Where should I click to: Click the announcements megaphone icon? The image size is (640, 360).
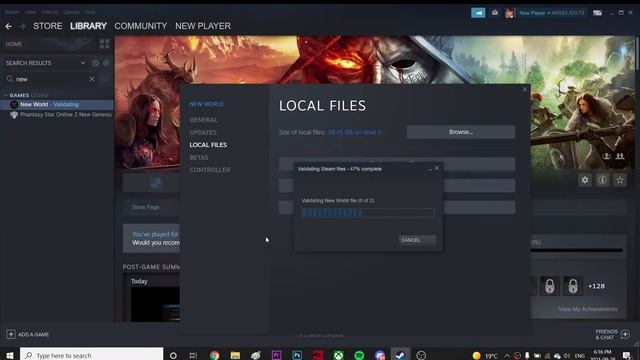coord(478,13)
